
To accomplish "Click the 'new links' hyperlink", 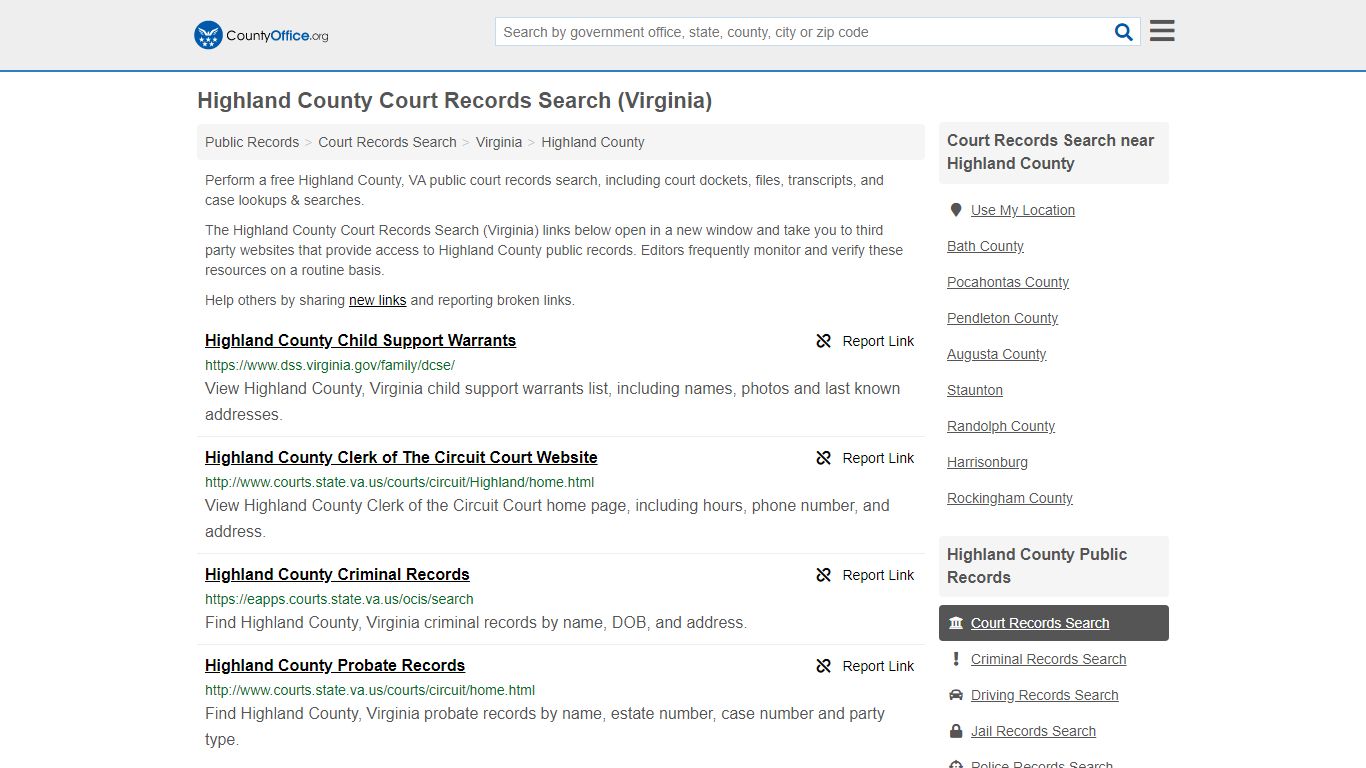I will click(377, 300).
